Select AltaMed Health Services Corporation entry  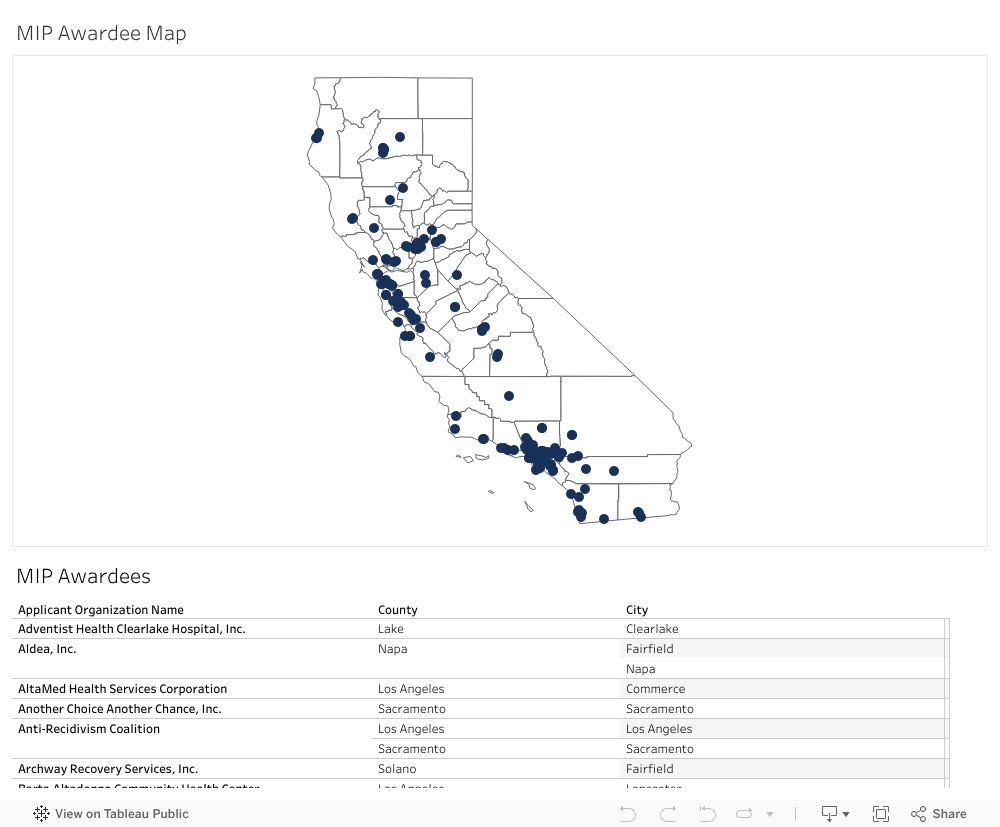click(x=122, y=689)
